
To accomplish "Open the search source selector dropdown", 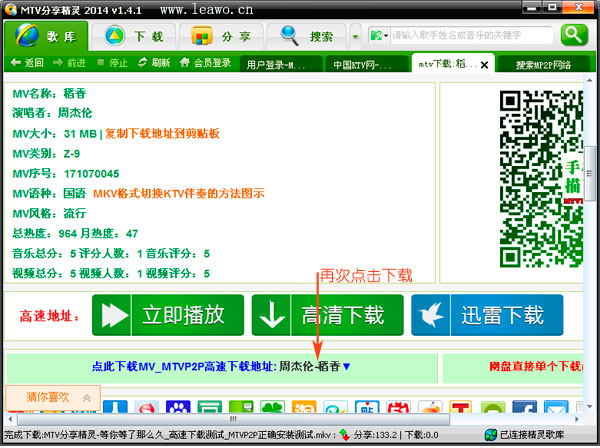I will click(x=379, y=36).
